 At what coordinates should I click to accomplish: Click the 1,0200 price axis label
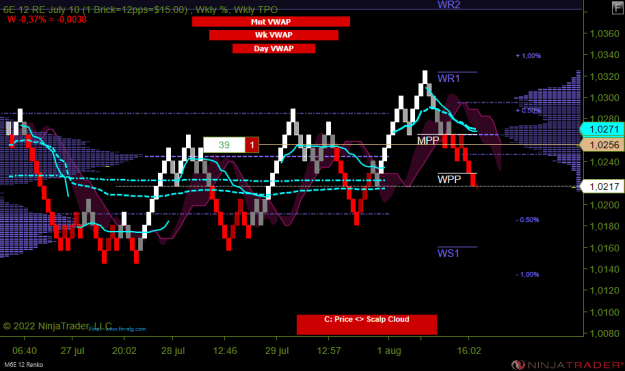(604, 205)
